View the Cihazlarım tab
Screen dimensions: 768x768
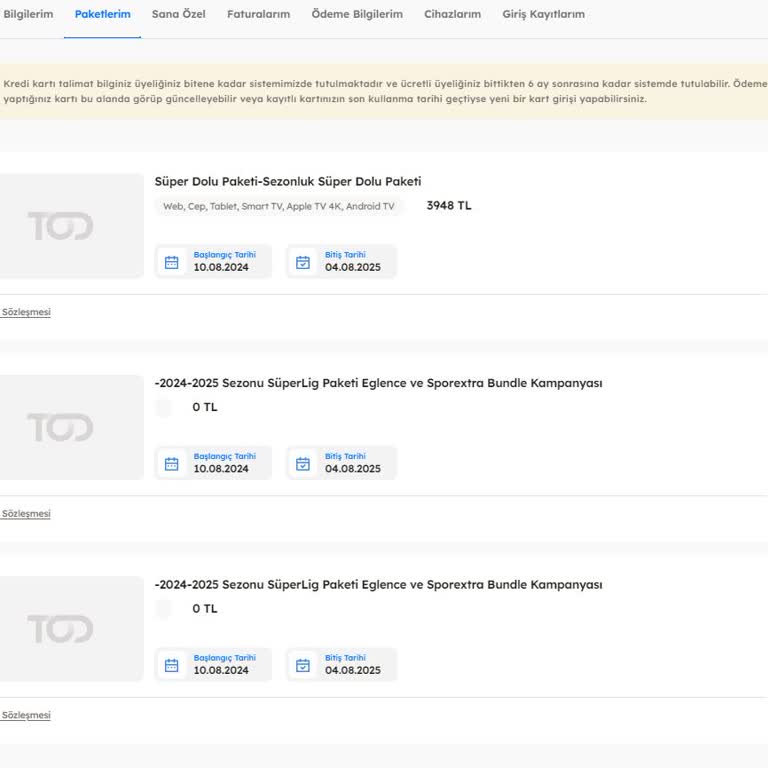[452, 14]
